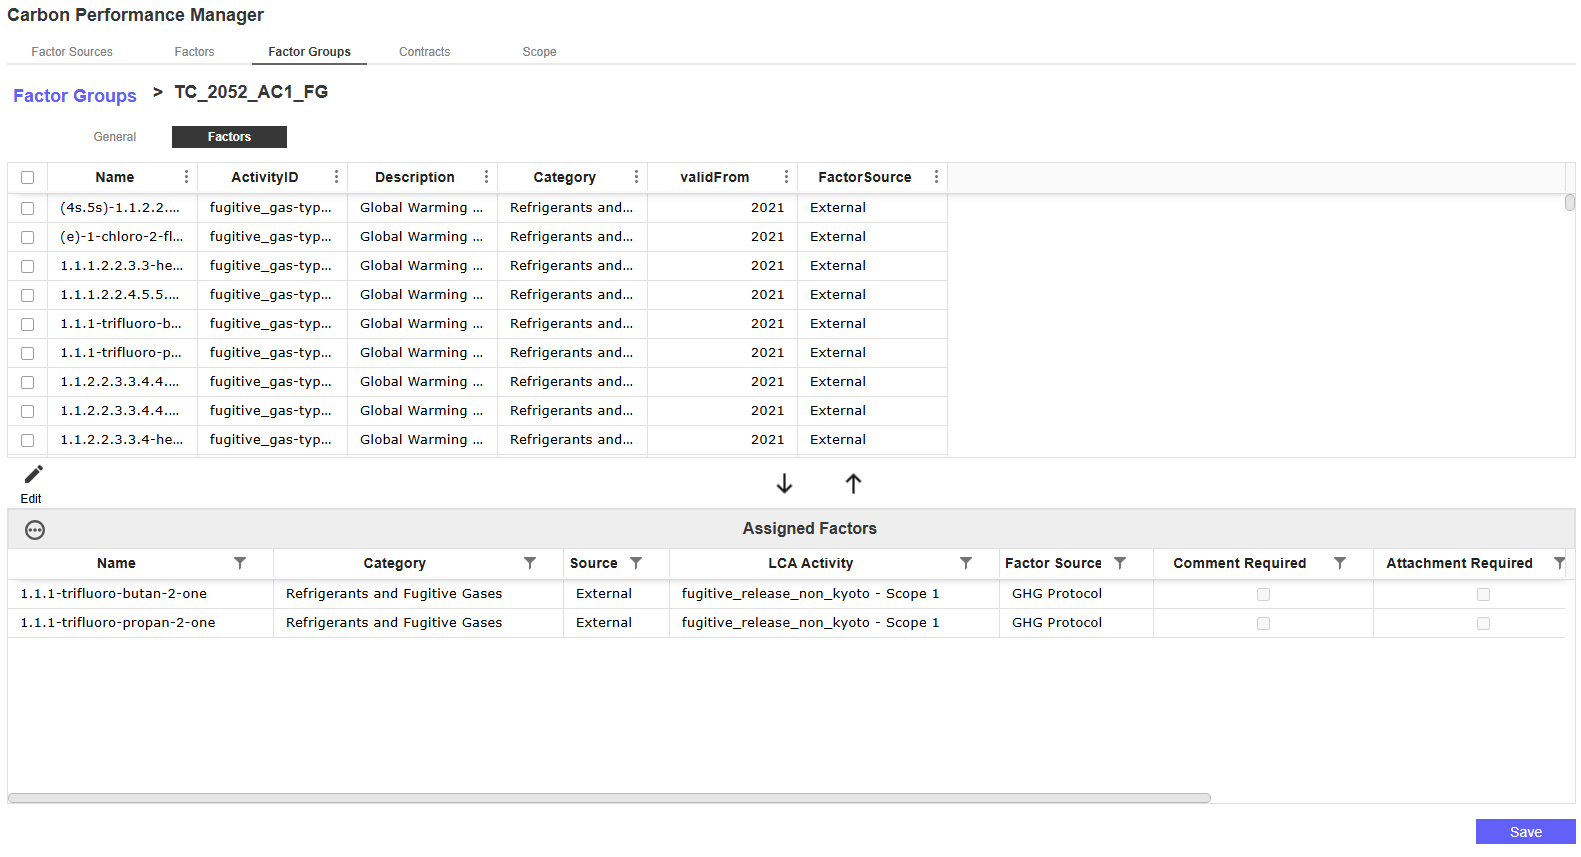Toggle the select-all checkbox in grid header
Screen dimensions: 1581x857
point(28,177)
